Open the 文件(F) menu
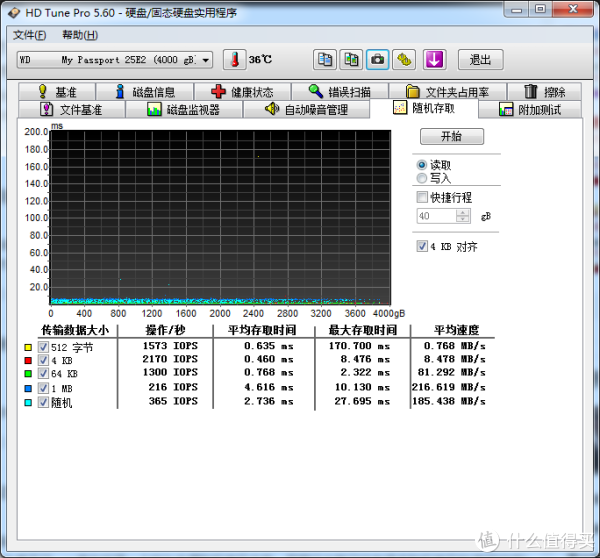The image size is (600, 558). [x=29, y=35]
